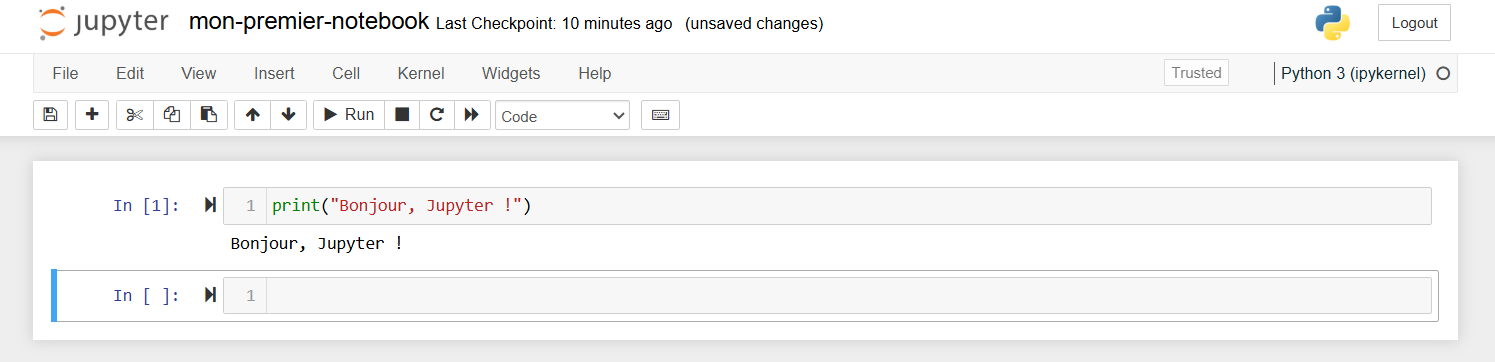Insert a cell below with plus icon
Image resolution: width=1495 pixels, height=362 pixels.
click(92, 115)
